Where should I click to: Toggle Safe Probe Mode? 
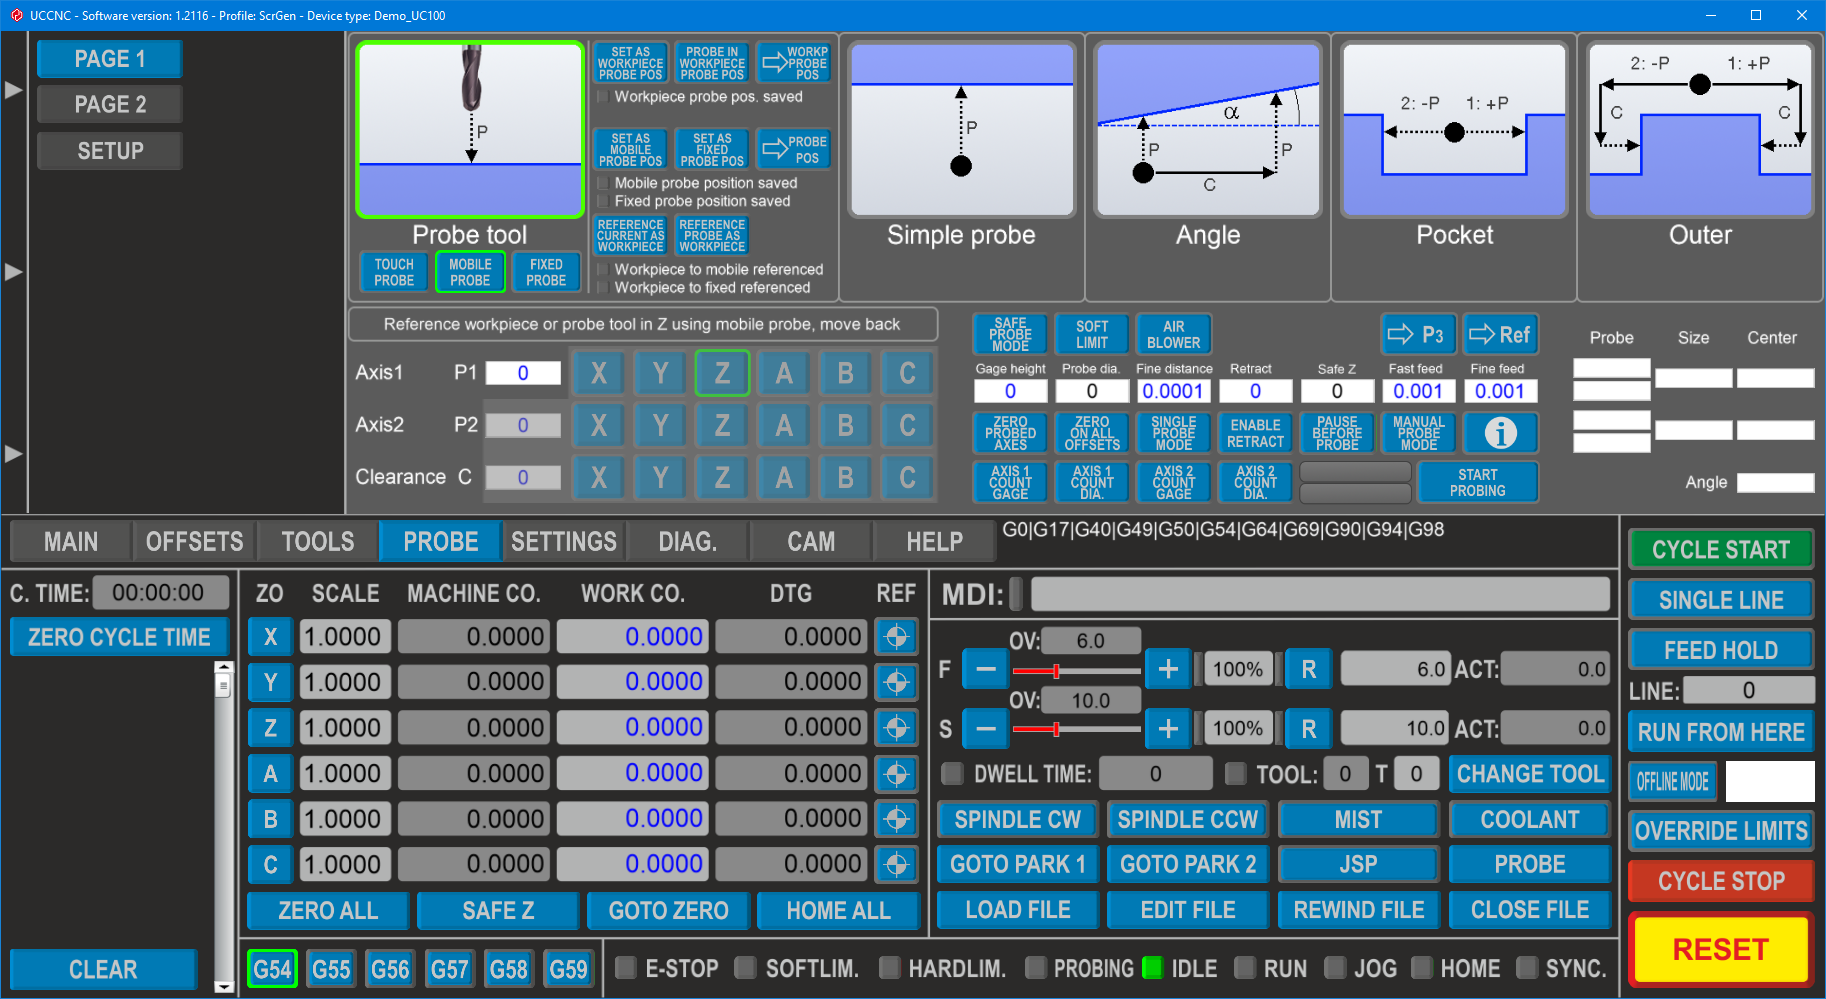click(x=1010, y=335)
